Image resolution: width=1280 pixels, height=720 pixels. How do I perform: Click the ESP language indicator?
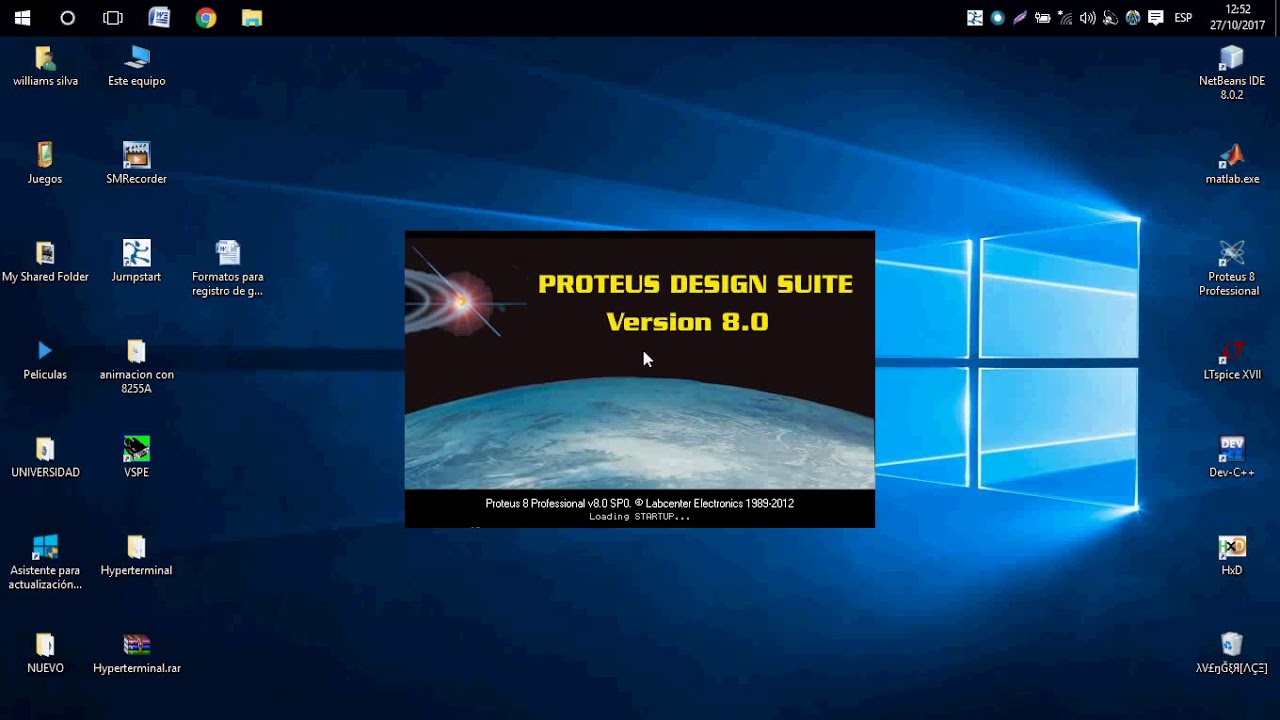1183,18
